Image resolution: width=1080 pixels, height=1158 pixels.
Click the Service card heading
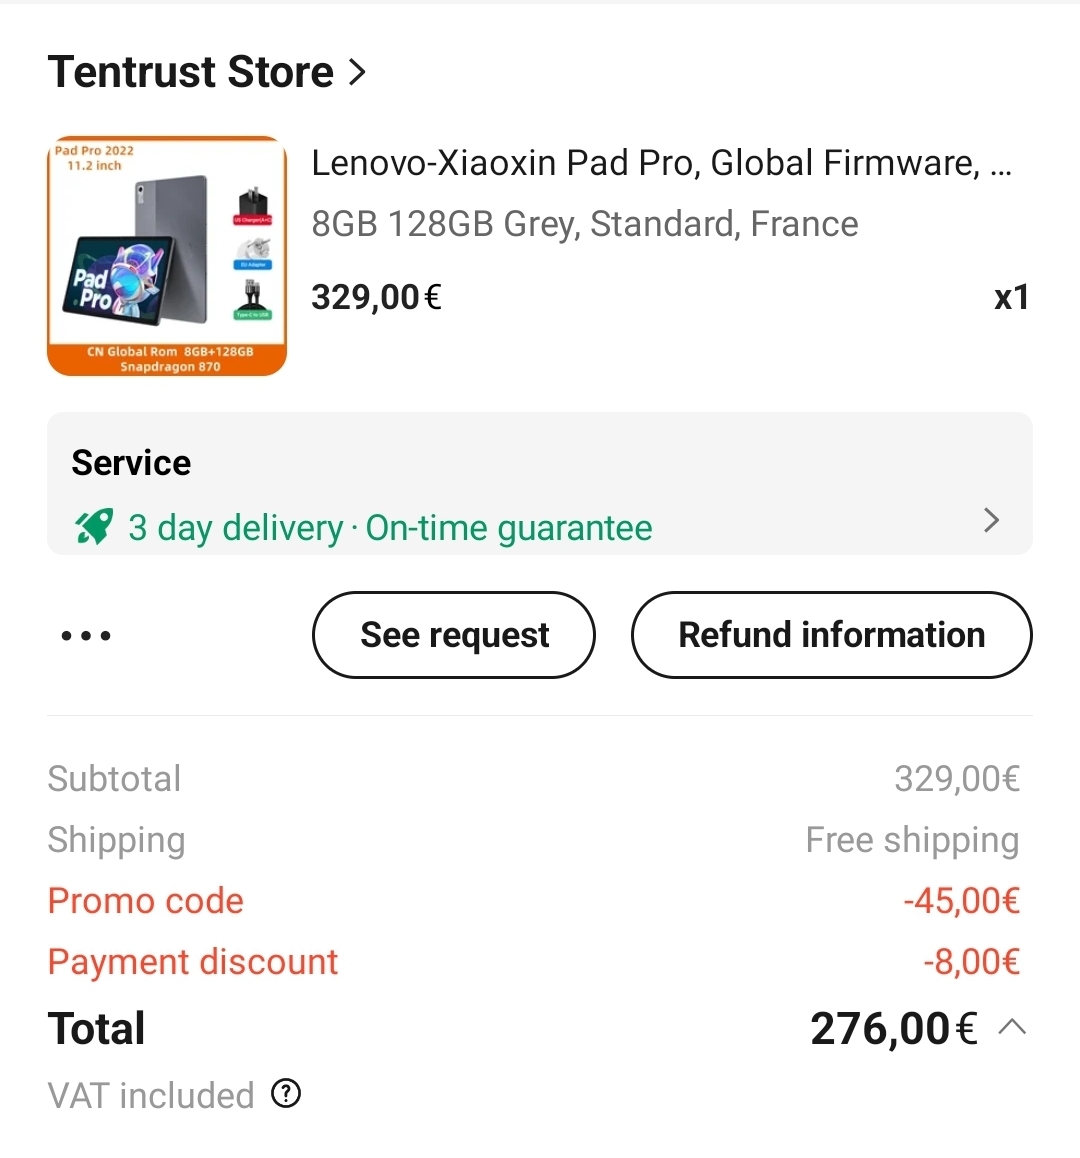[131, 463]
